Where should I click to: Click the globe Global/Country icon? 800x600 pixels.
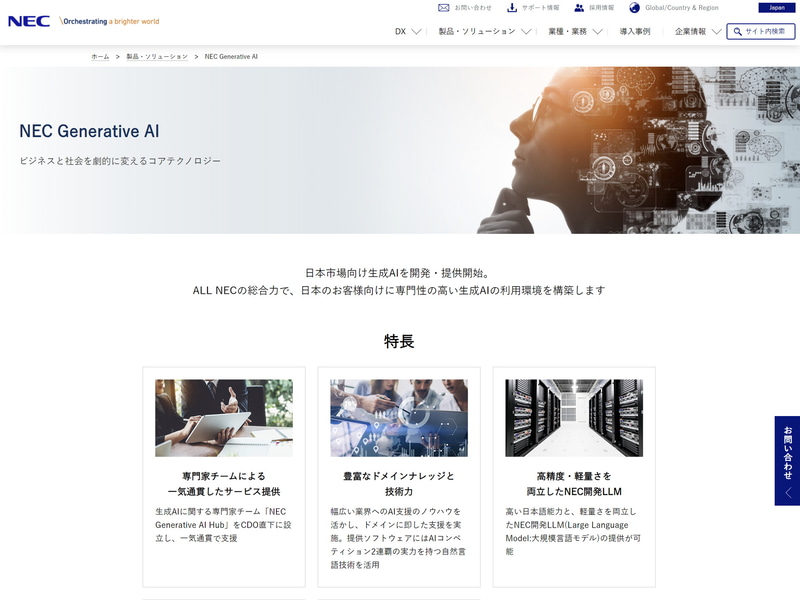point(634,8)
